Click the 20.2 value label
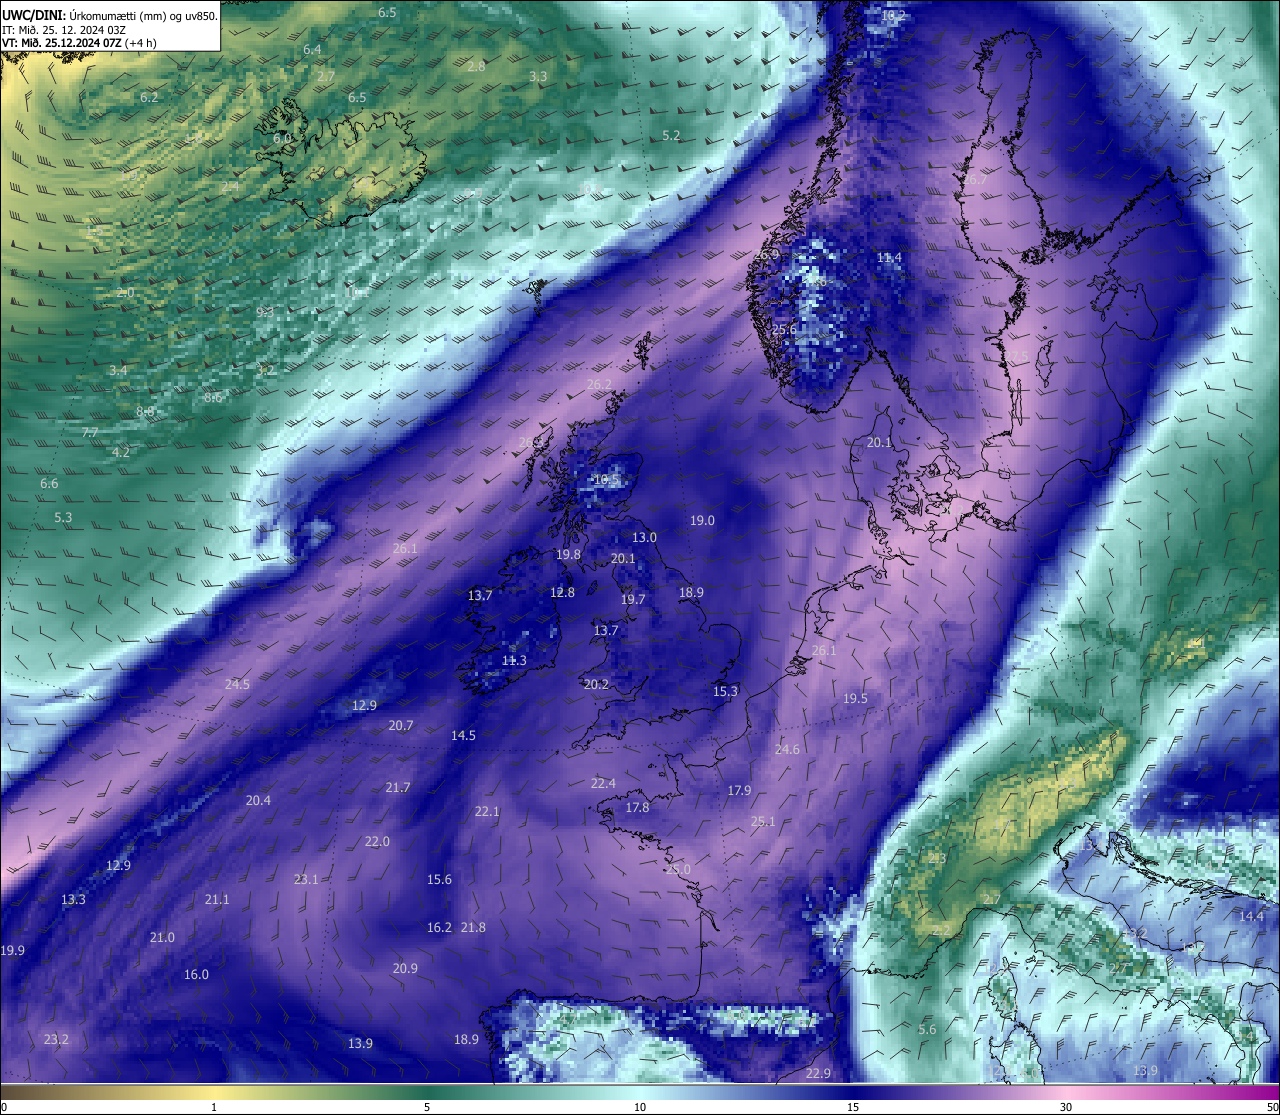1280x1115 pixels. point(596,684)
